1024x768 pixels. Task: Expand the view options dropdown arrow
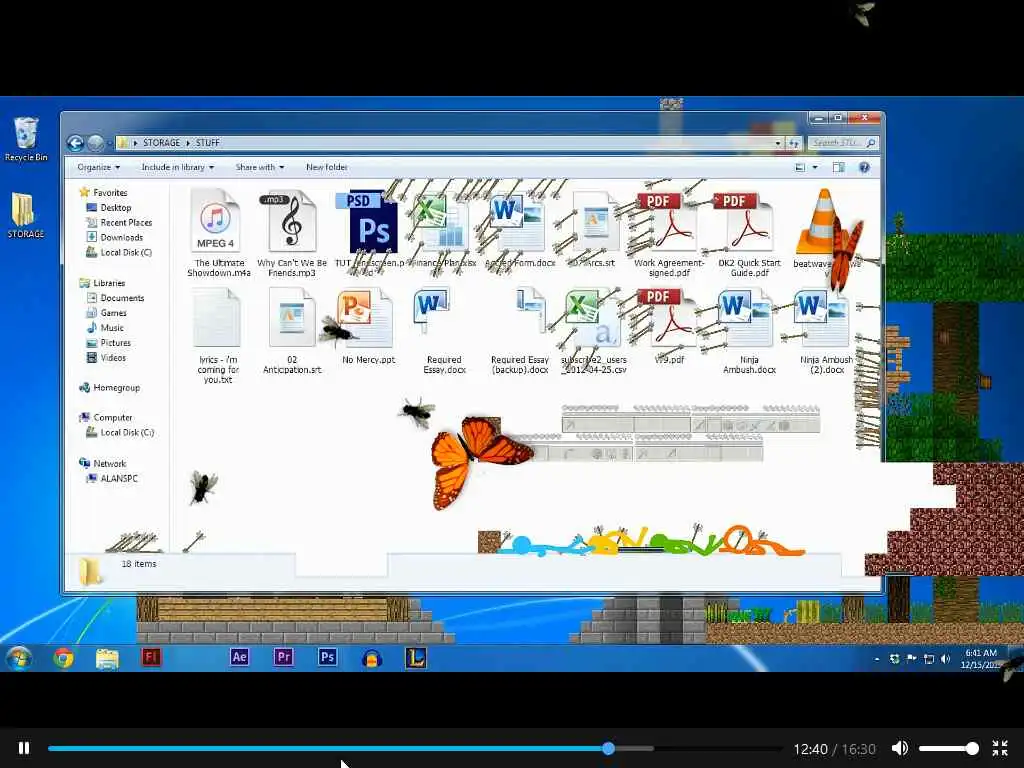[815, 168]
